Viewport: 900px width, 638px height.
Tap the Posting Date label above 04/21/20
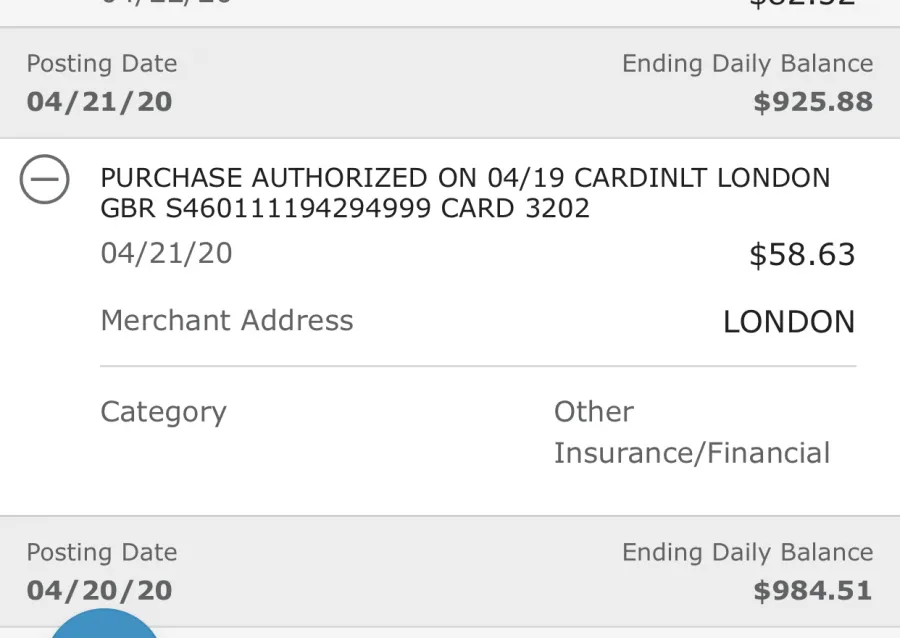[x=102, y=64]
